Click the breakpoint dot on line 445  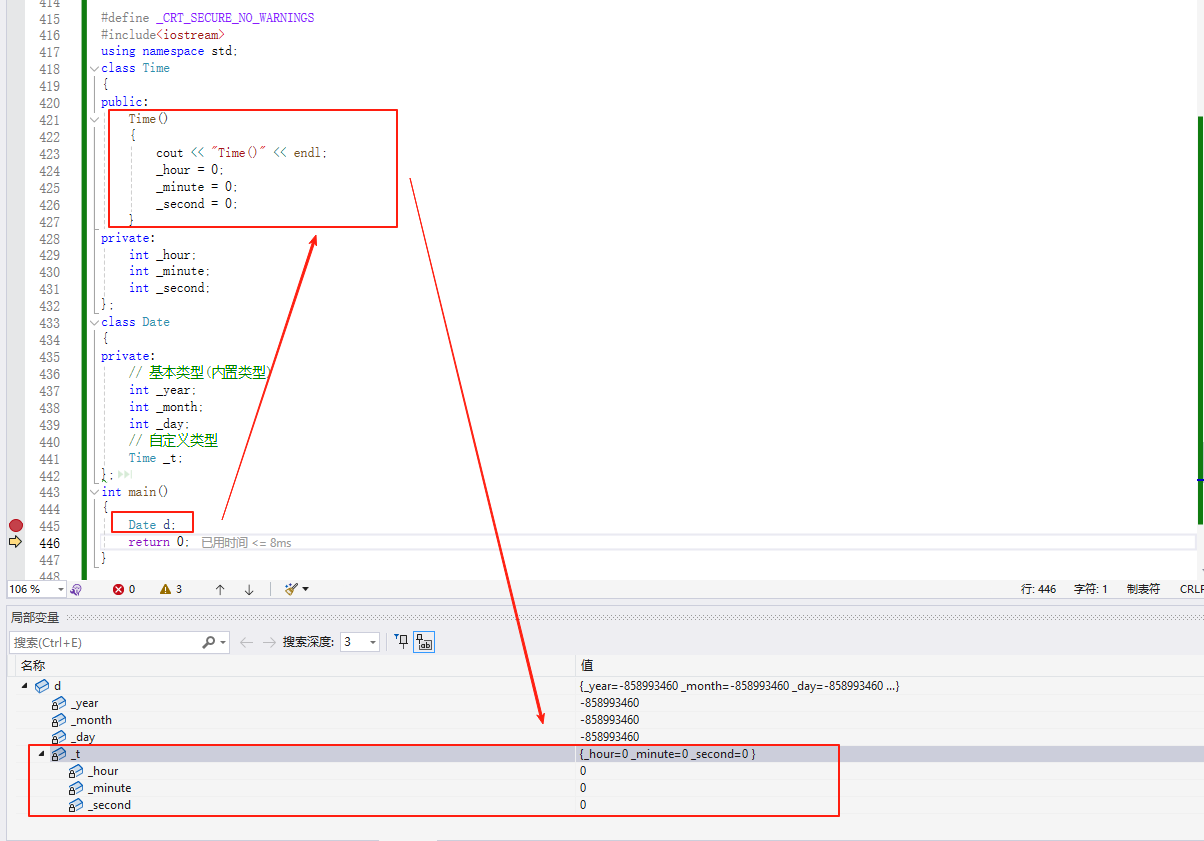pyautogui.click(x=15, y=525)
